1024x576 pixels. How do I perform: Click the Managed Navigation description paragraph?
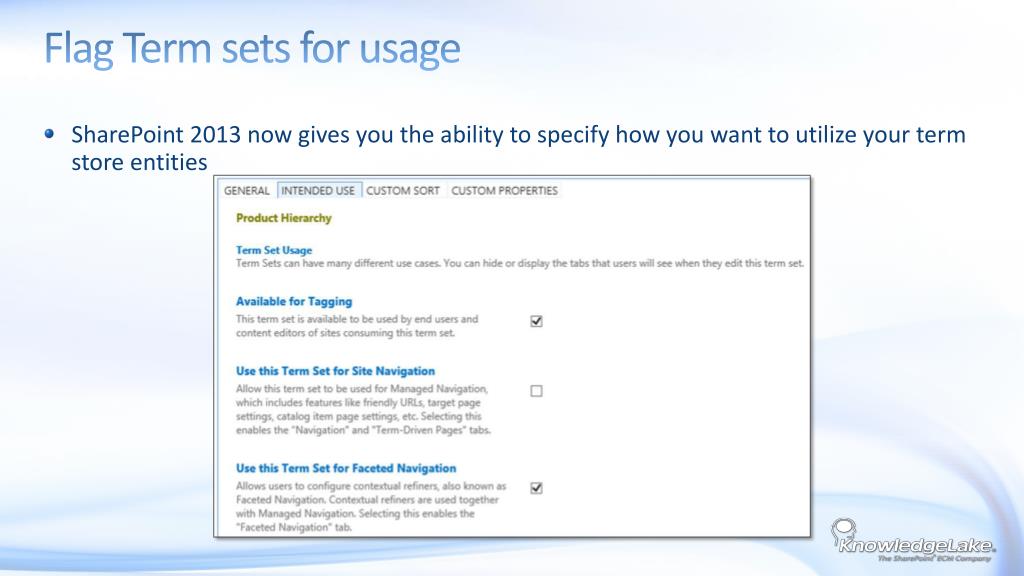(x=363, y=409)
